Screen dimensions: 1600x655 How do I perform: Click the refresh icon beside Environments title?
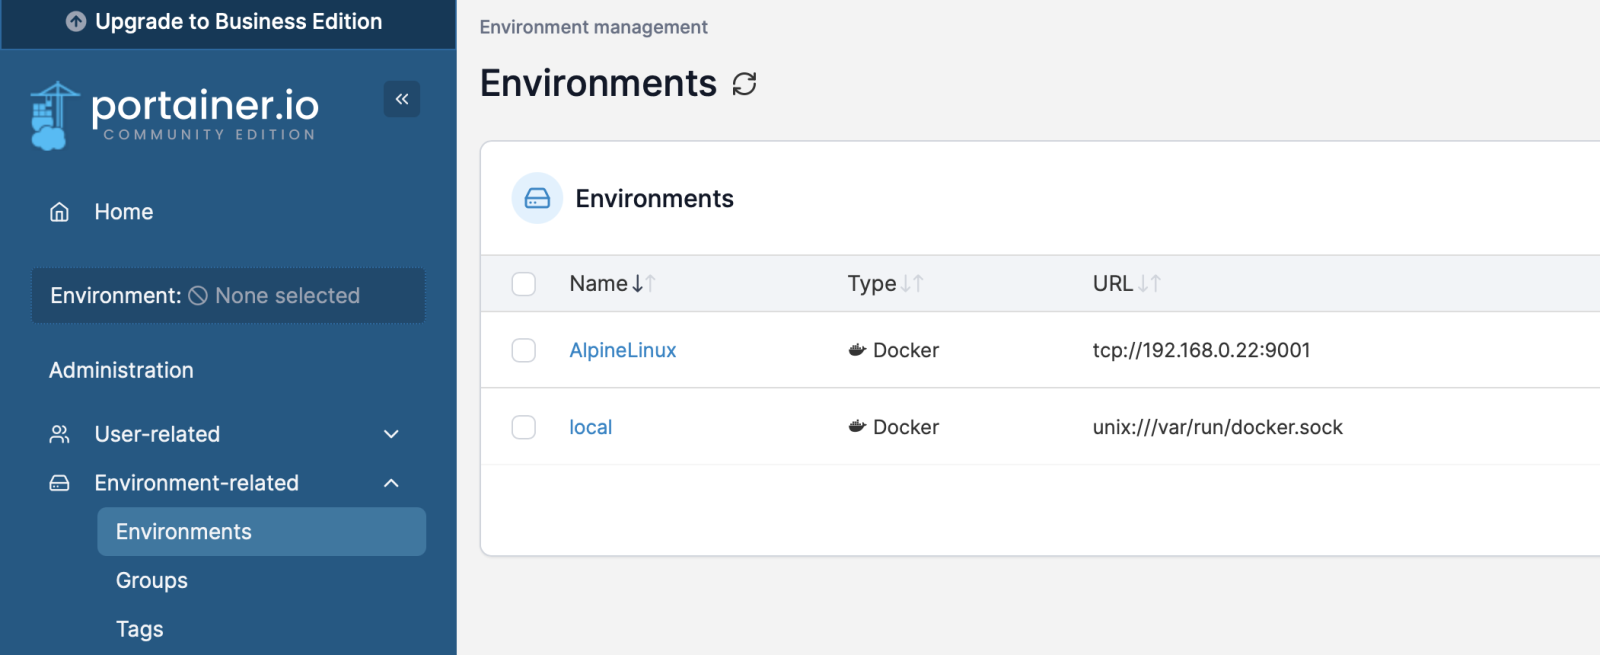[x=744, y=84]
